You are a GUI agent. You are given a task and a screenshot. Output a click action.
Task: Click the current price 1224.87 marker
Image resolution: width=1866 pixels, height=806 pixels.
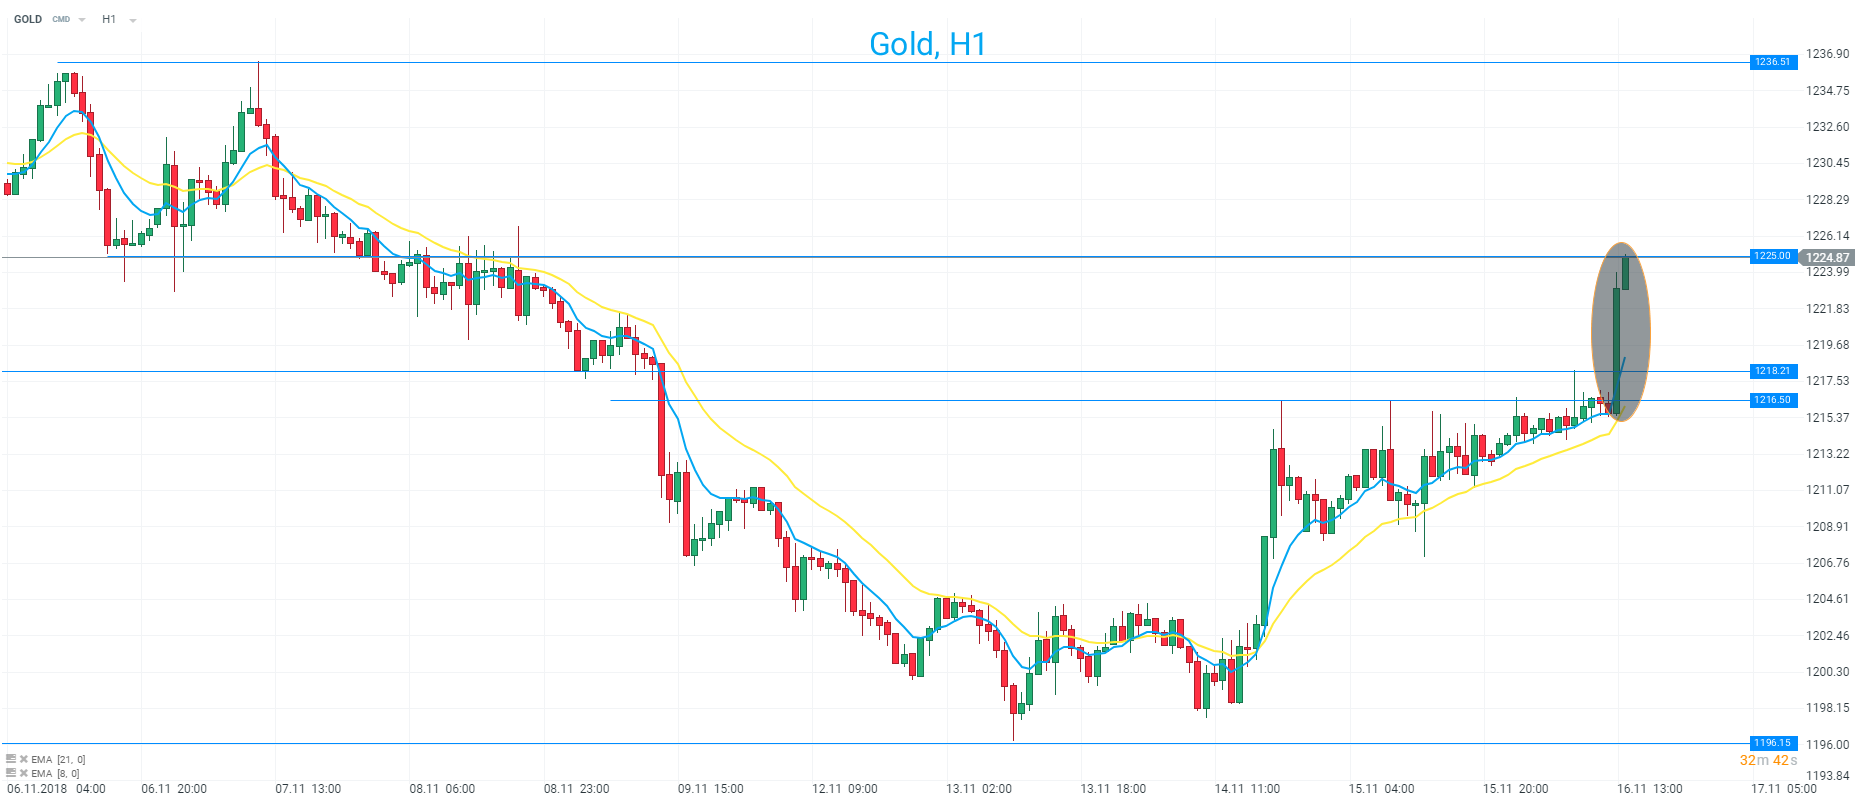[x=1827, y=258]
